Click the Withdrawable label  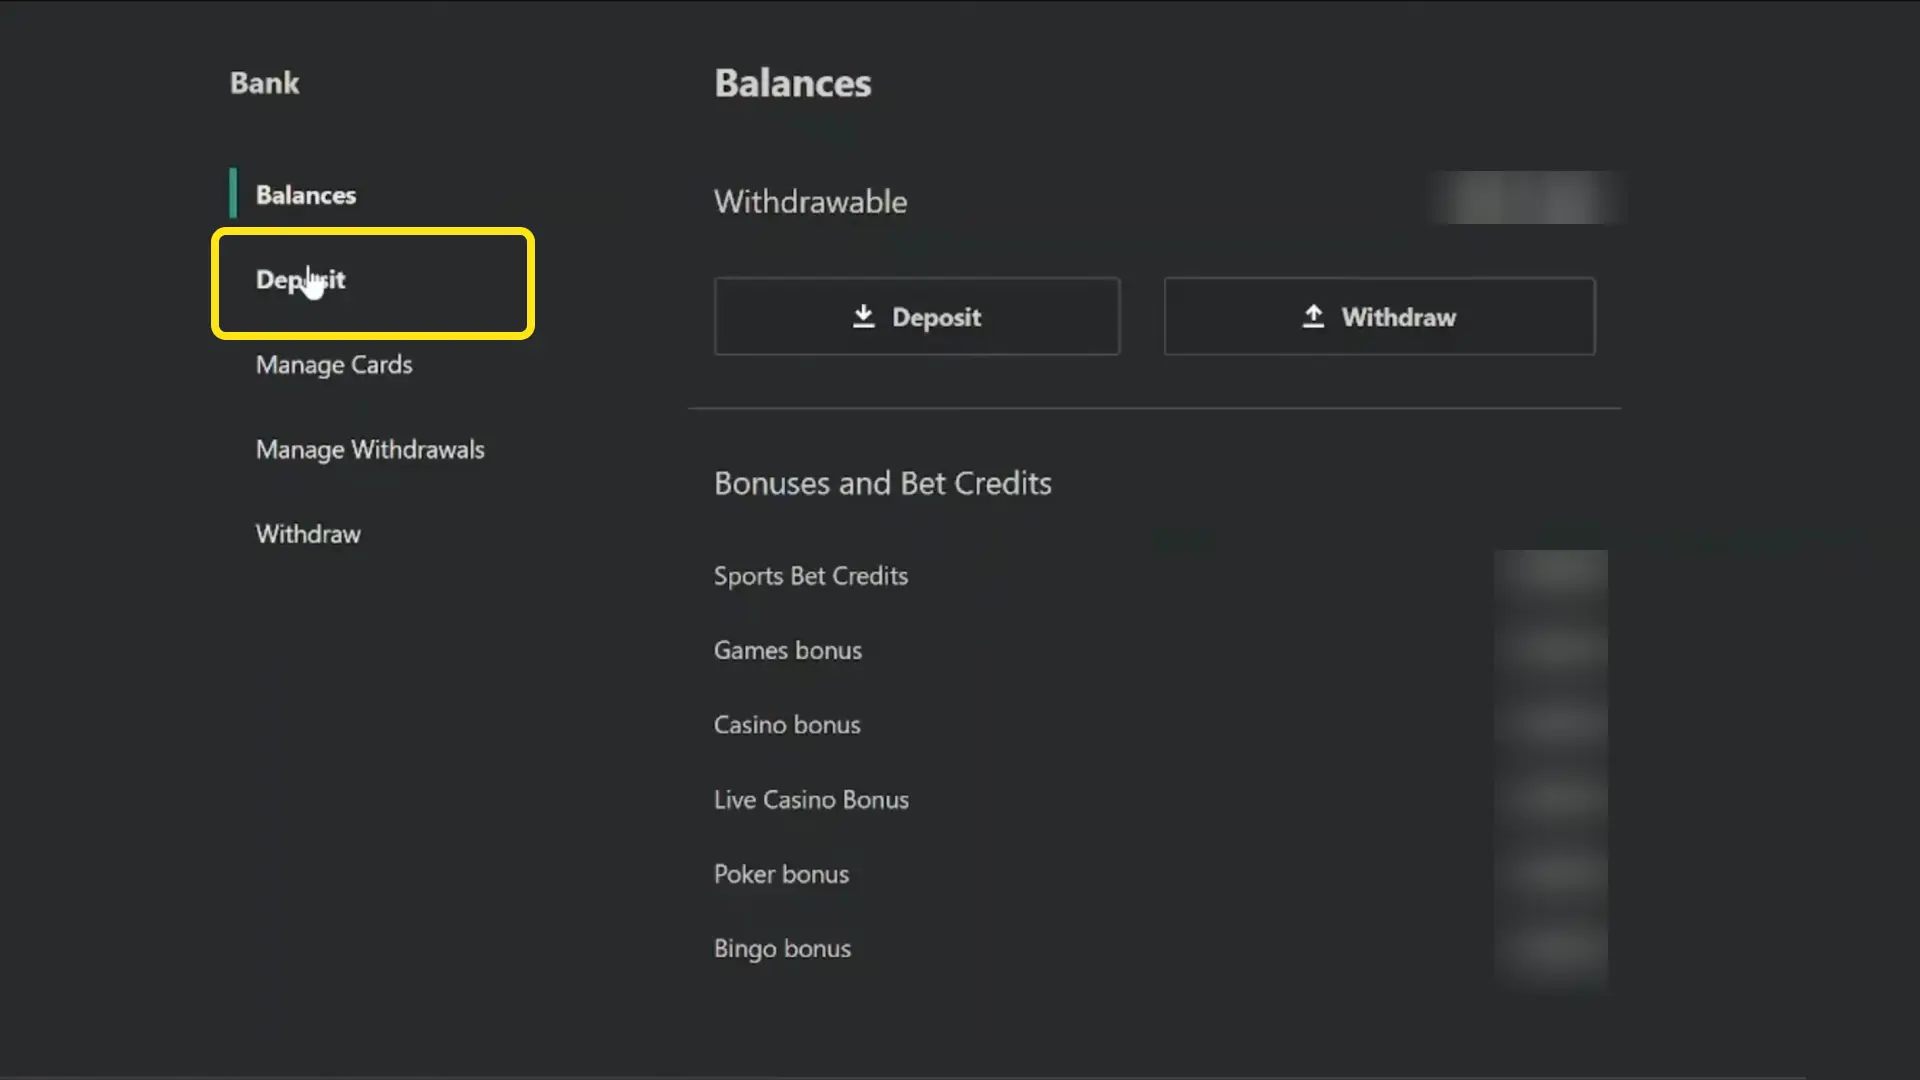click(811, 202)
